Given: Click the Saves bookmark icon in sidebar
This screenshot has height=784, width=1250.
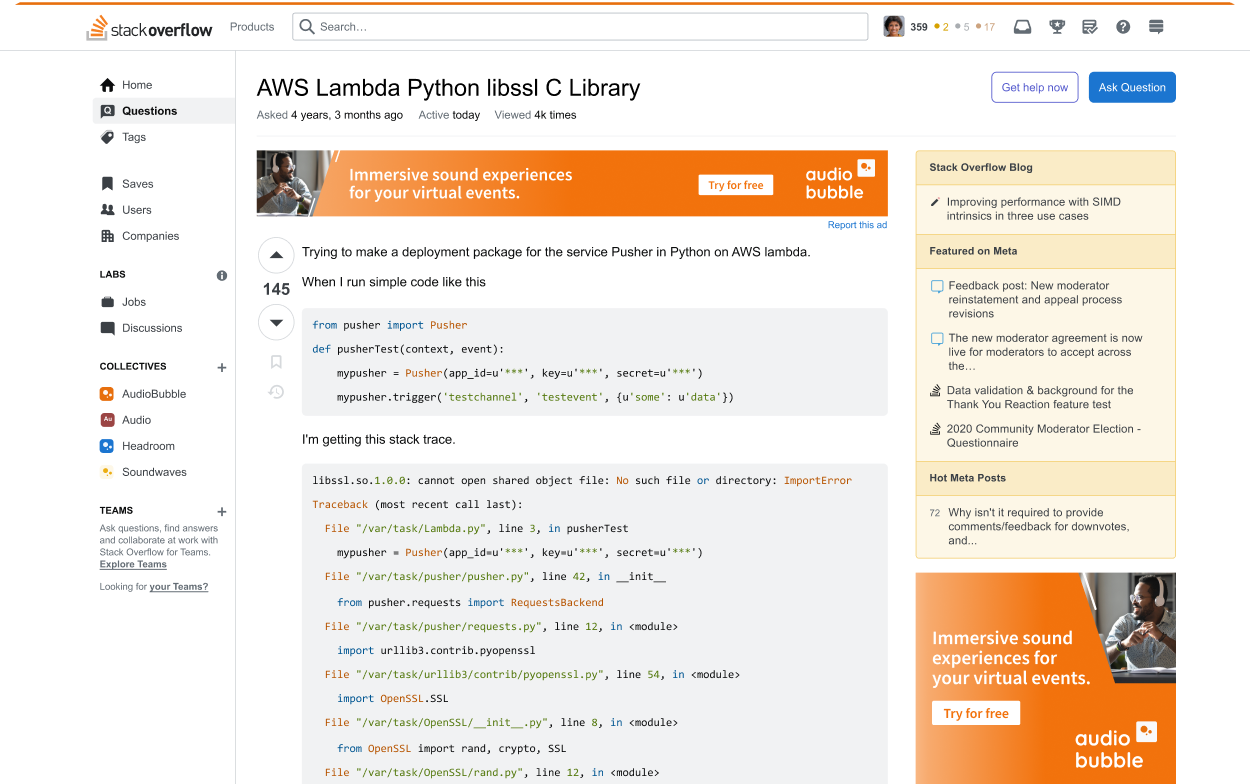Looking at the screenshot, I should (108, 184).
